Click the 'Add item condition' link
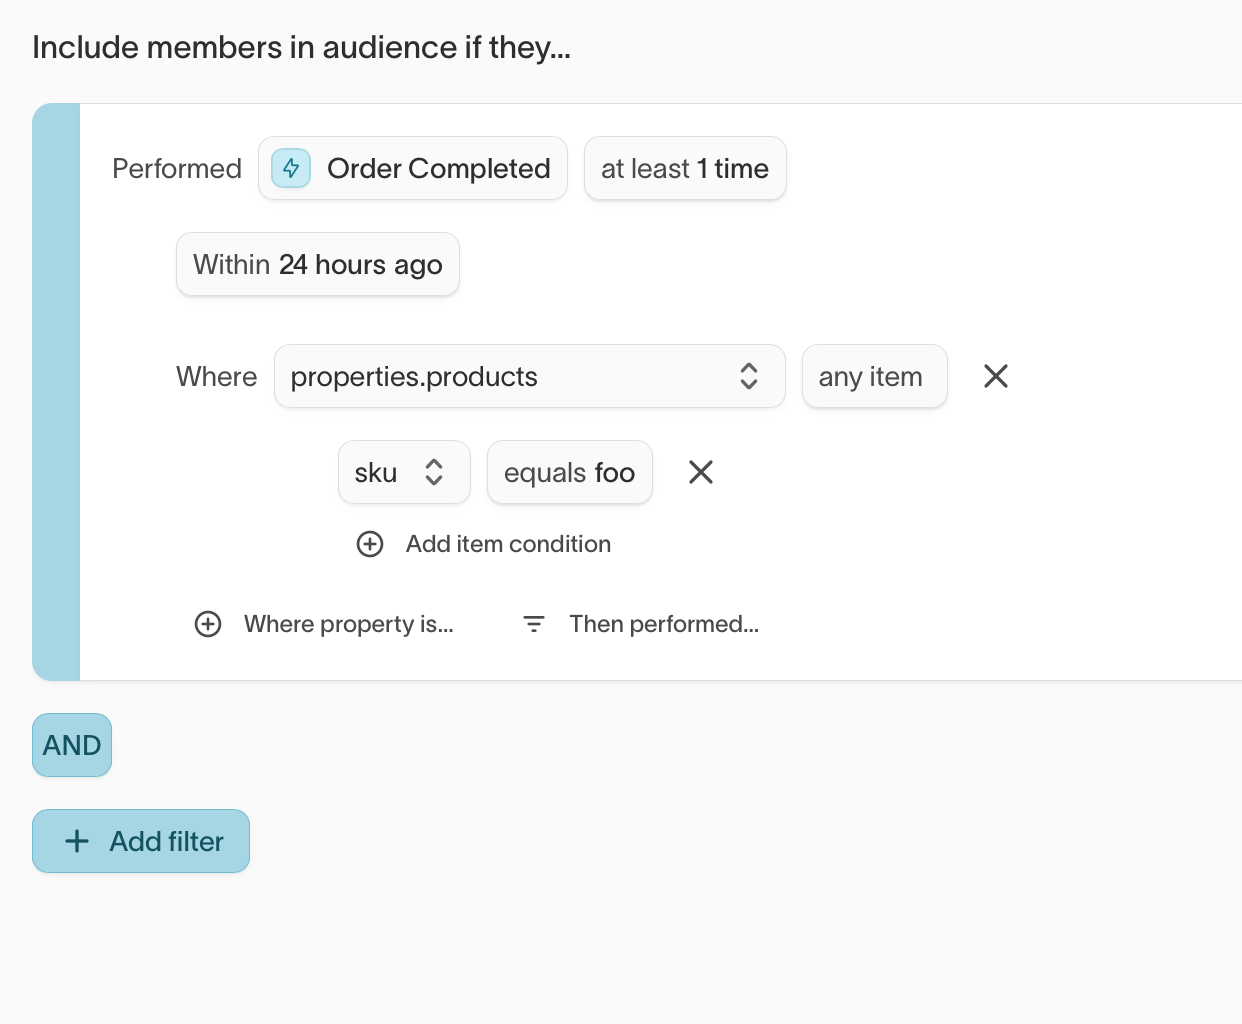Image resolution: width=1242 pixels, height=1024 pixels. pos(508,544)
